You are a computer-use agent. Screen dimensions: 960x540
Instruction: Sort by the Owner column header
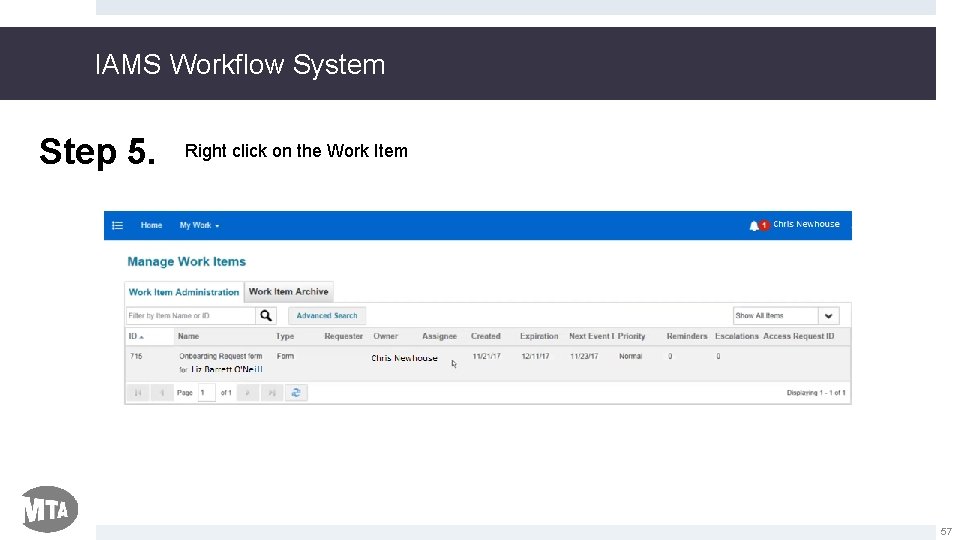[386, 336]
